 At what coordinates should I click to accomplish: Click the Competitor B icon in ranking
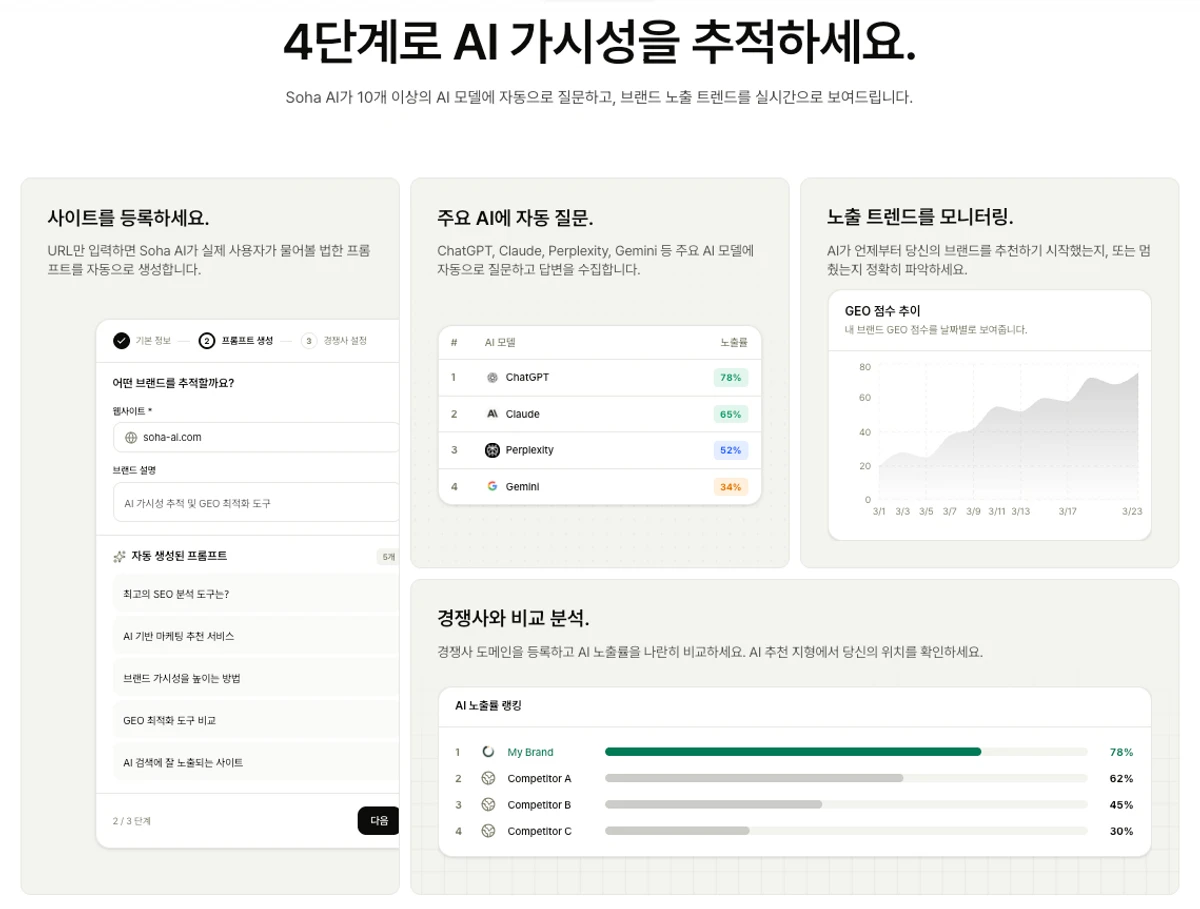coord(488,804)
